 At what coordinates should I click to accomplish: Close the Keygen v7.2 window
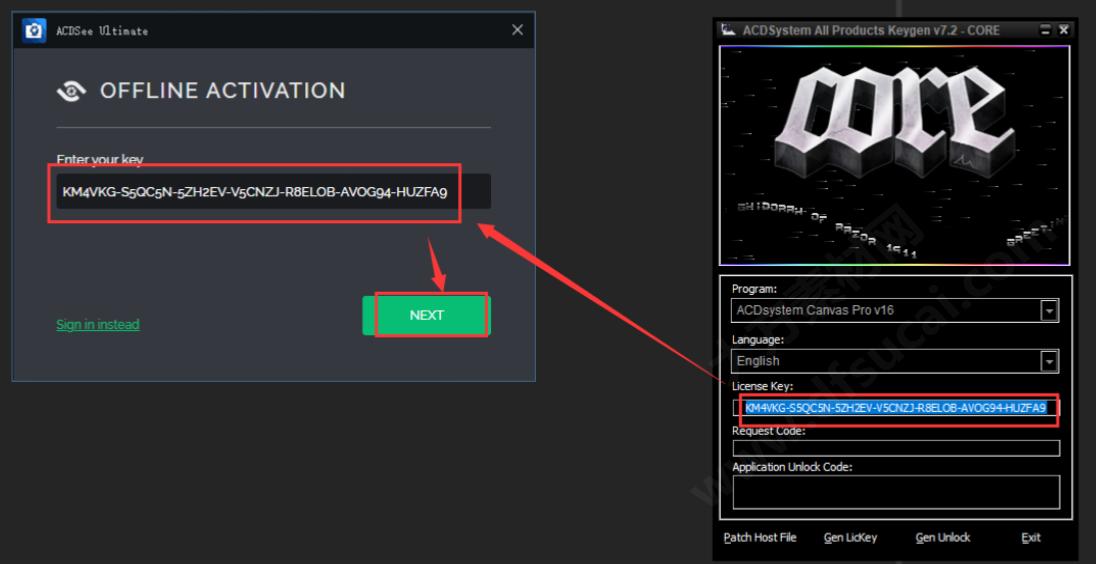pyautogui.click(x=1063, y=30)
